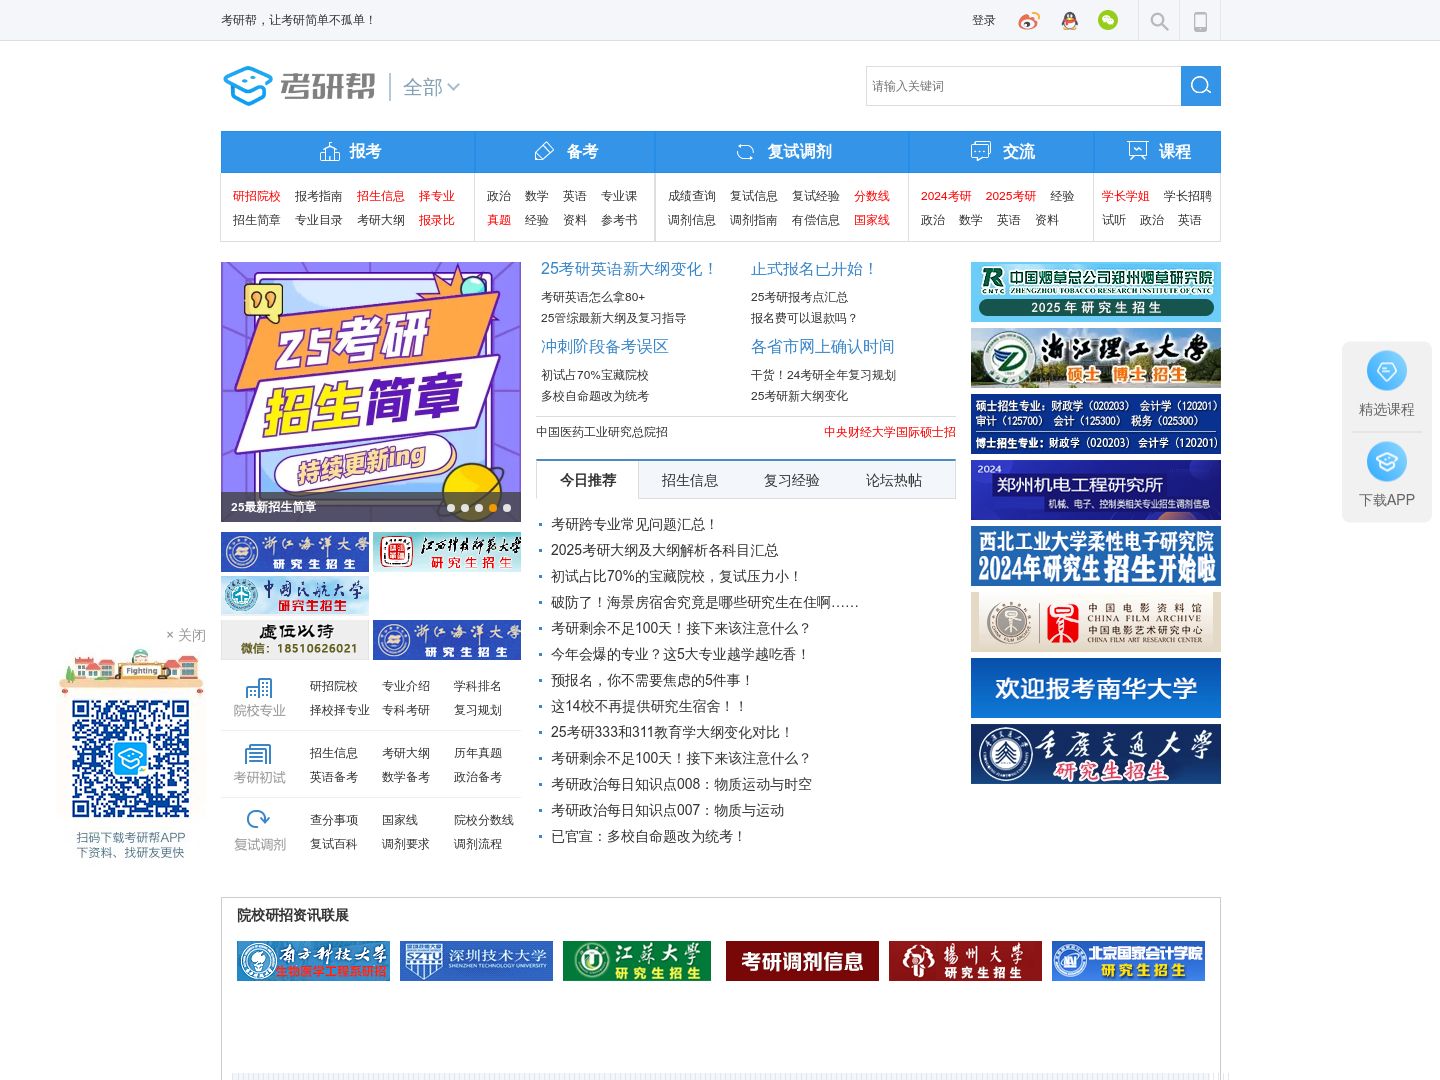Open 精选课程 floating sidebar icon
The height and width of the screenshot is (1080, 1440).
[x=1387, y=371]
